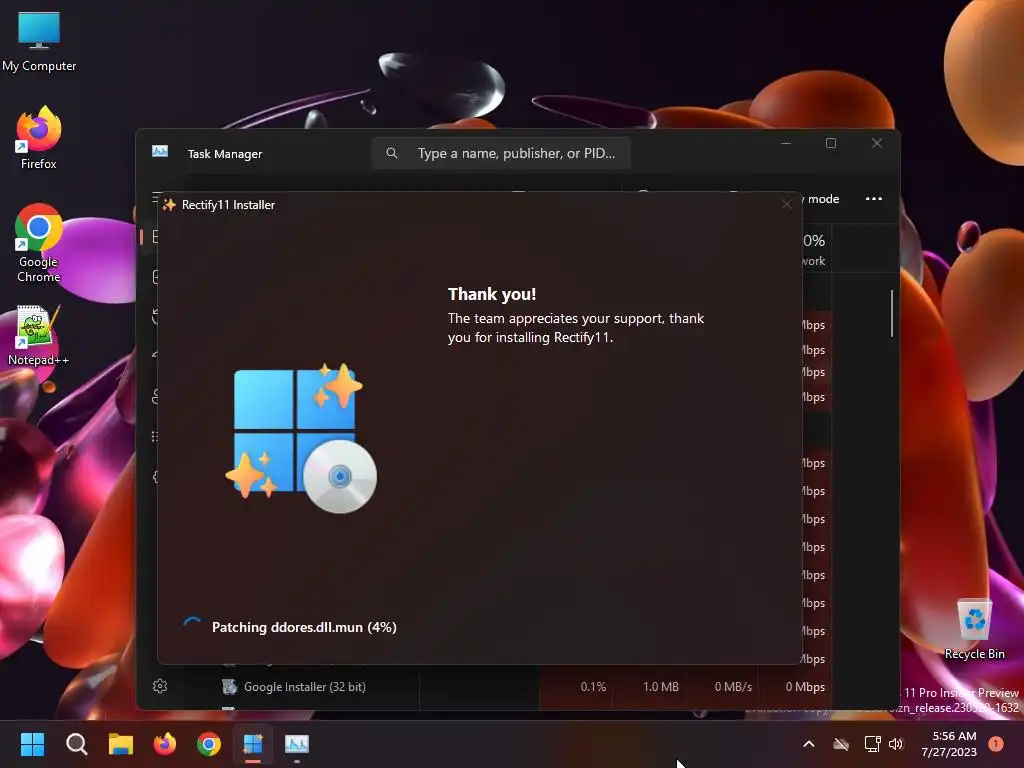The width and height of the screenshot is (1024, 768).
Task: Switch to Rectify11 Installer taskbar icon
Action: (x=253, y=744)
